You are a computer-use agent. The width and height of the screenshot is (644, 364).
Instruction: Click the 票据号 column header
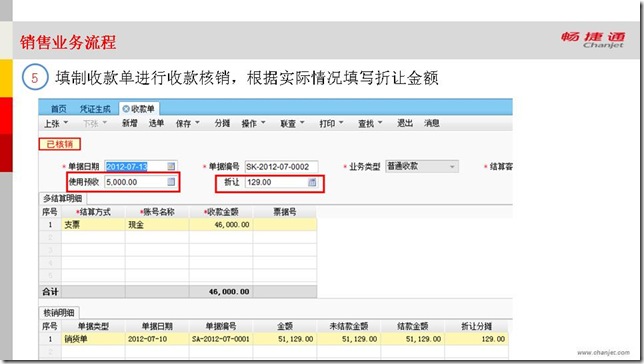285,212
